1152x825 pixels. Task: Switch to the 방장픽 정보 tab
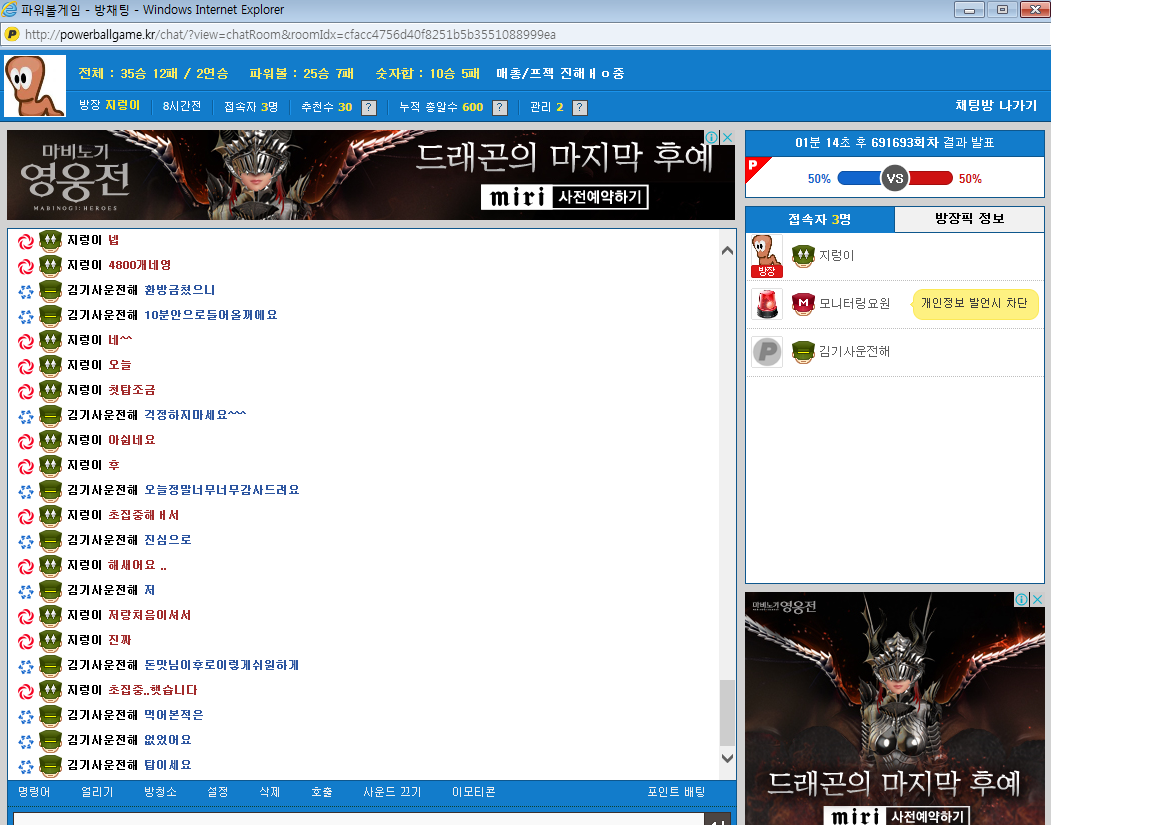(969, 219)
